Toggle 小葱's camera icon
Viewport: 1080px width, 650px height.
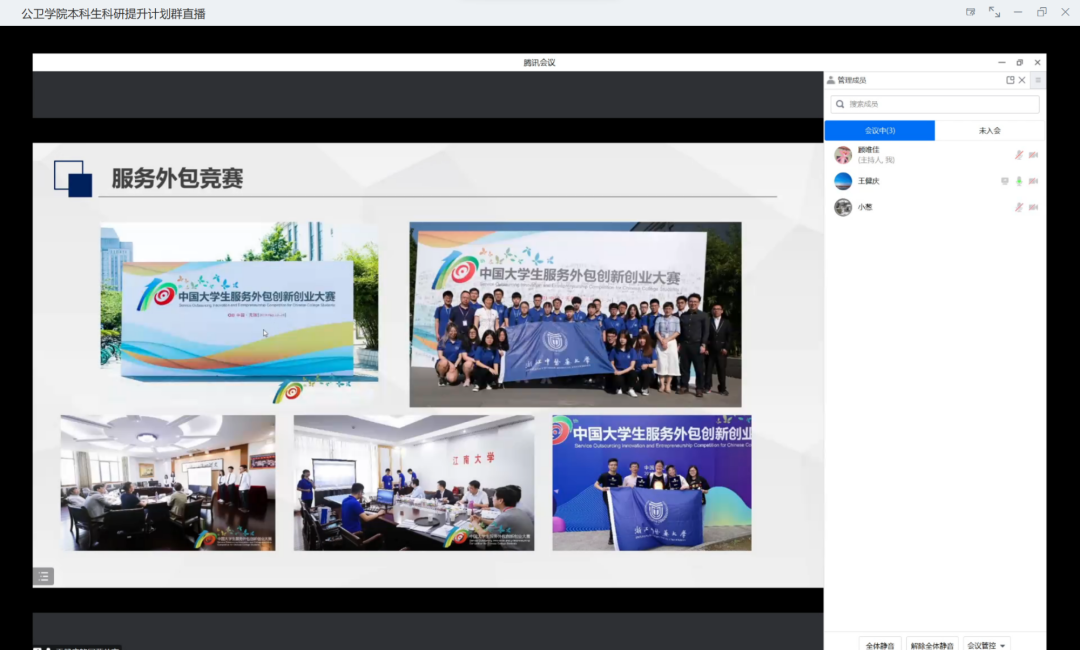pos(1033,207)
